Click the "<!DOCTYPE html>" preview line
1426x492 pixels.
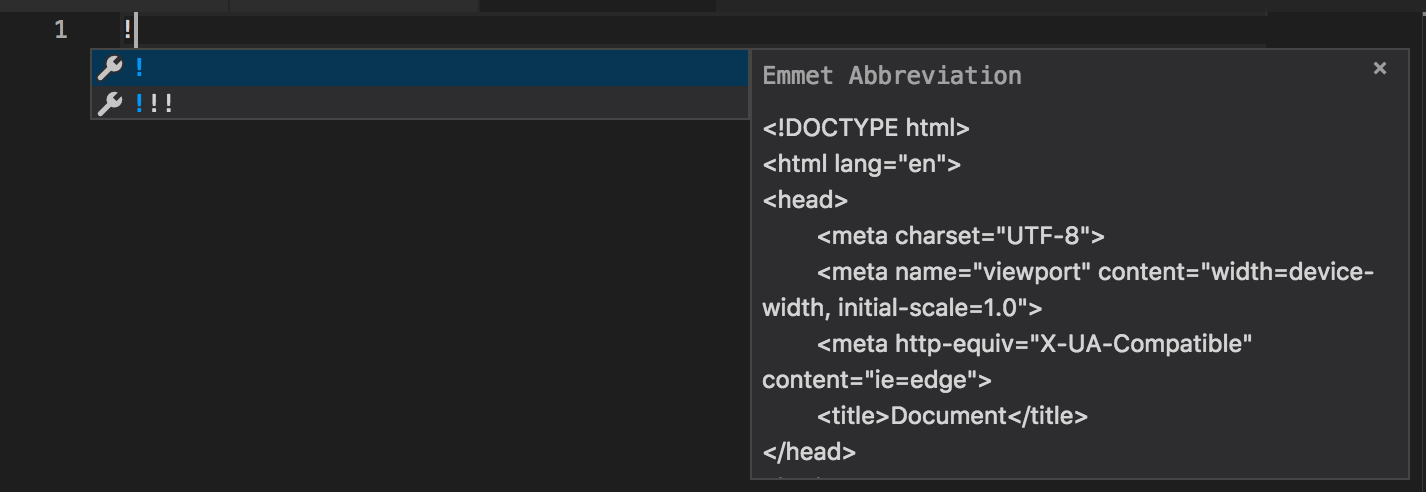[866, 128]
